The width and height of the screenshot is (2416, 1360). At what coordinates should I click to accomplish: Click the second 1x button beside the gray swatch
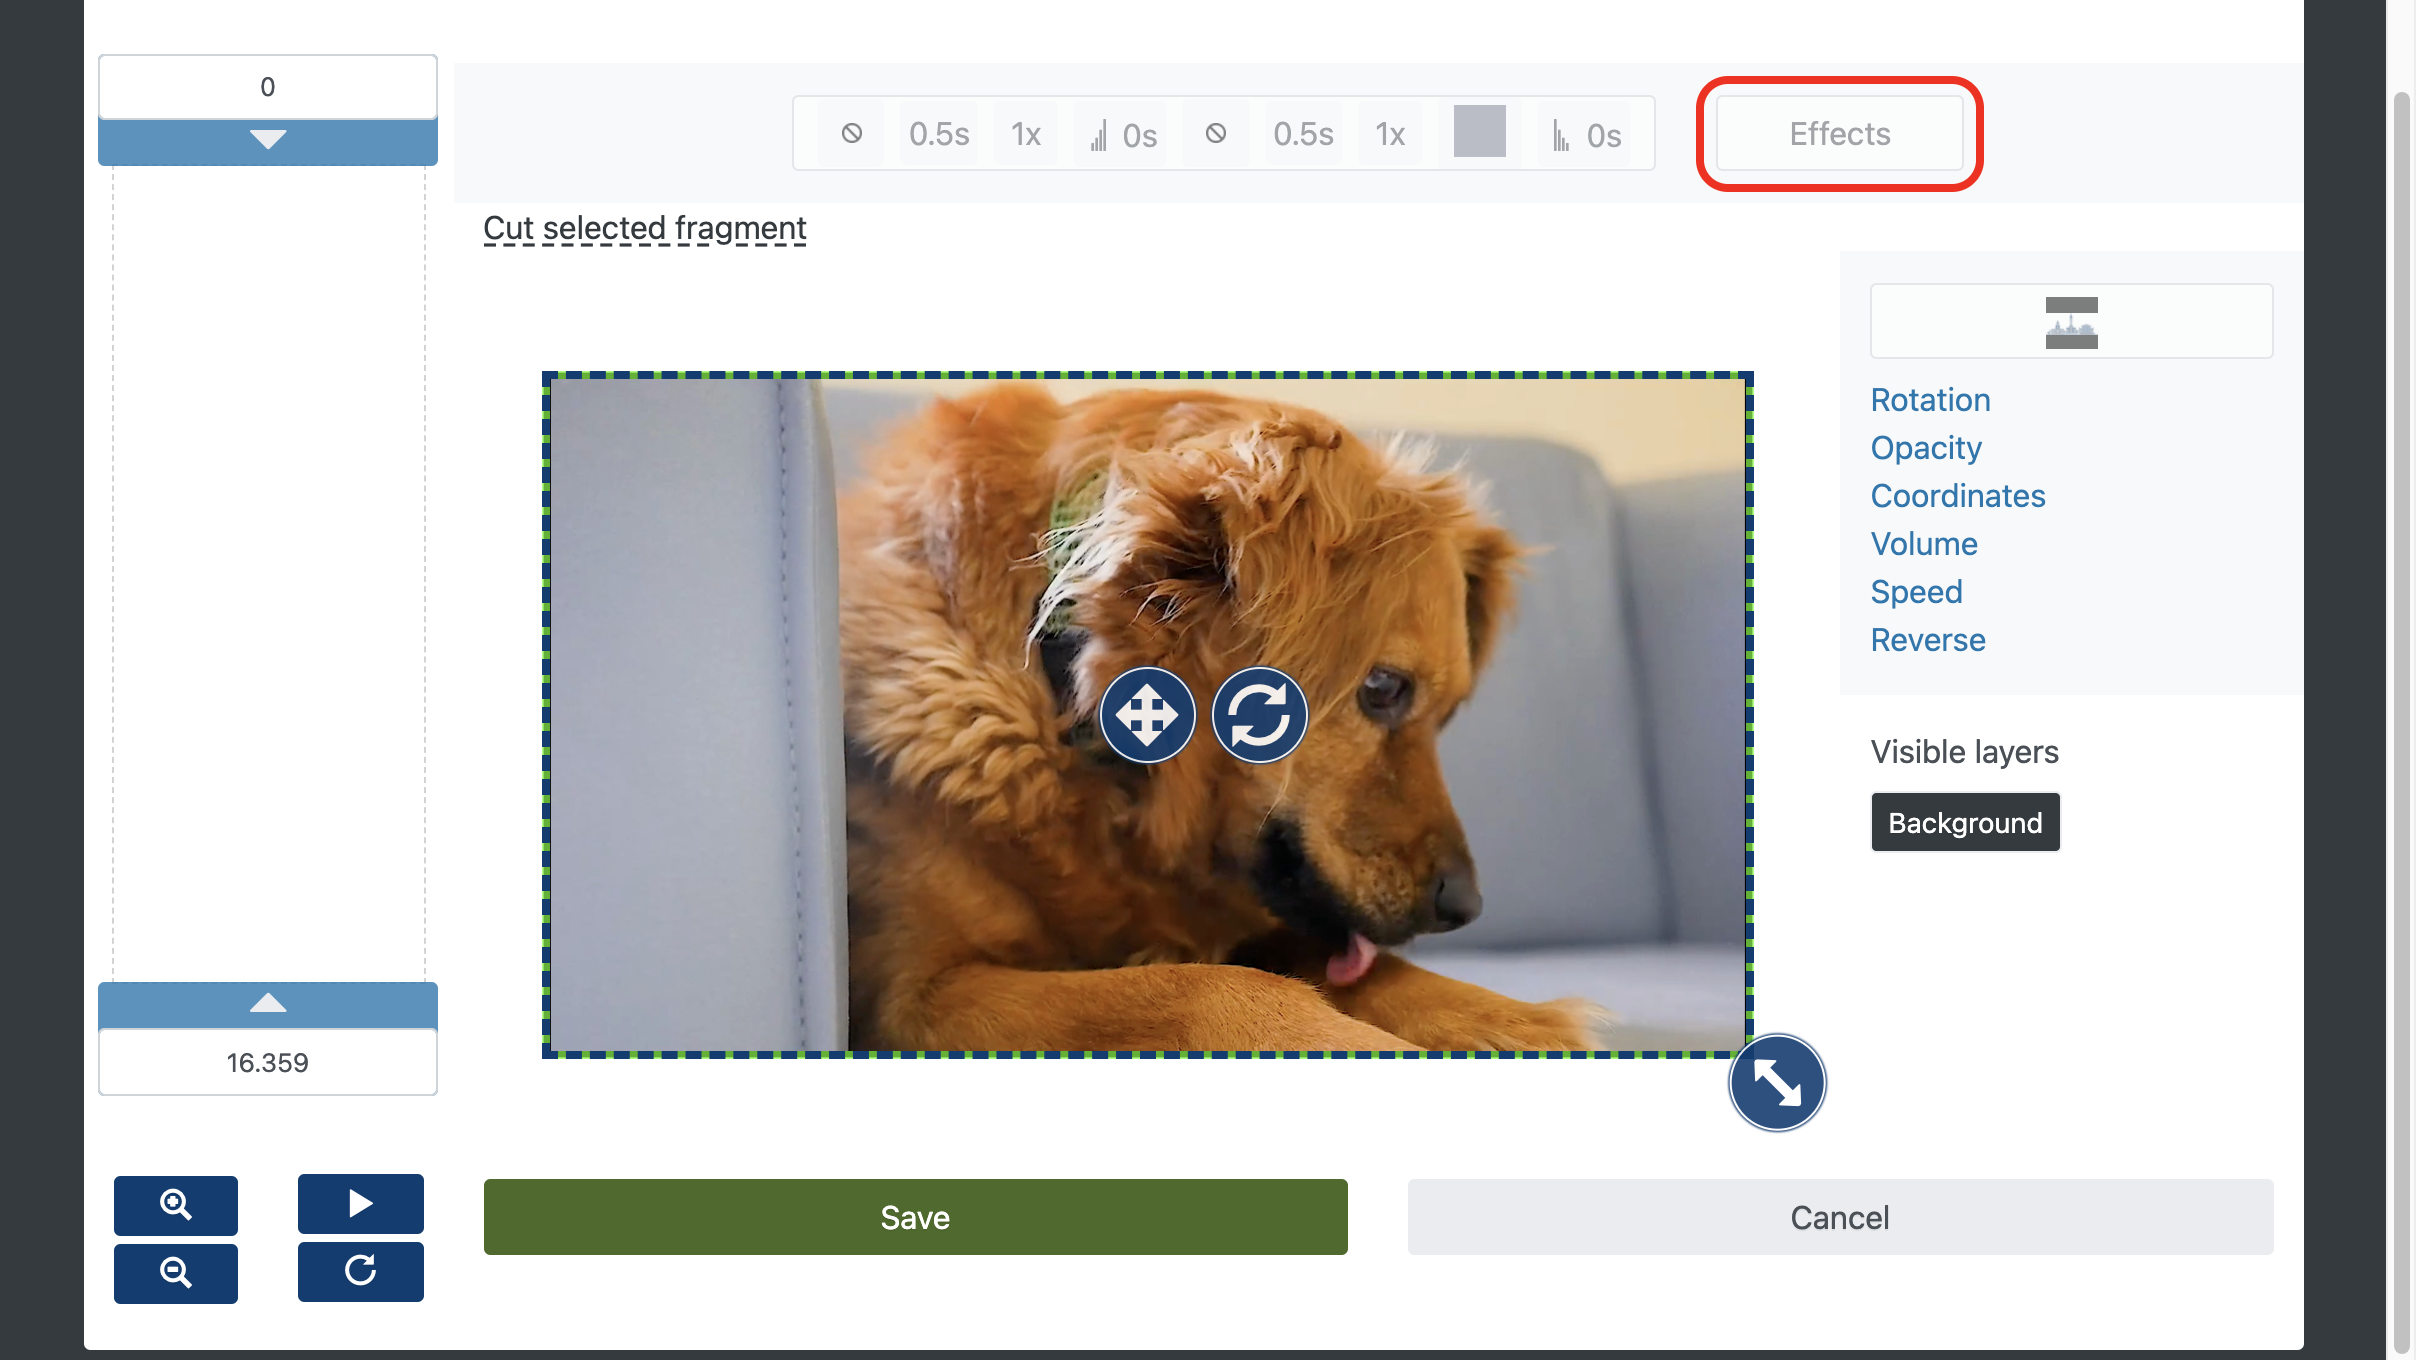pos(1390,133)
